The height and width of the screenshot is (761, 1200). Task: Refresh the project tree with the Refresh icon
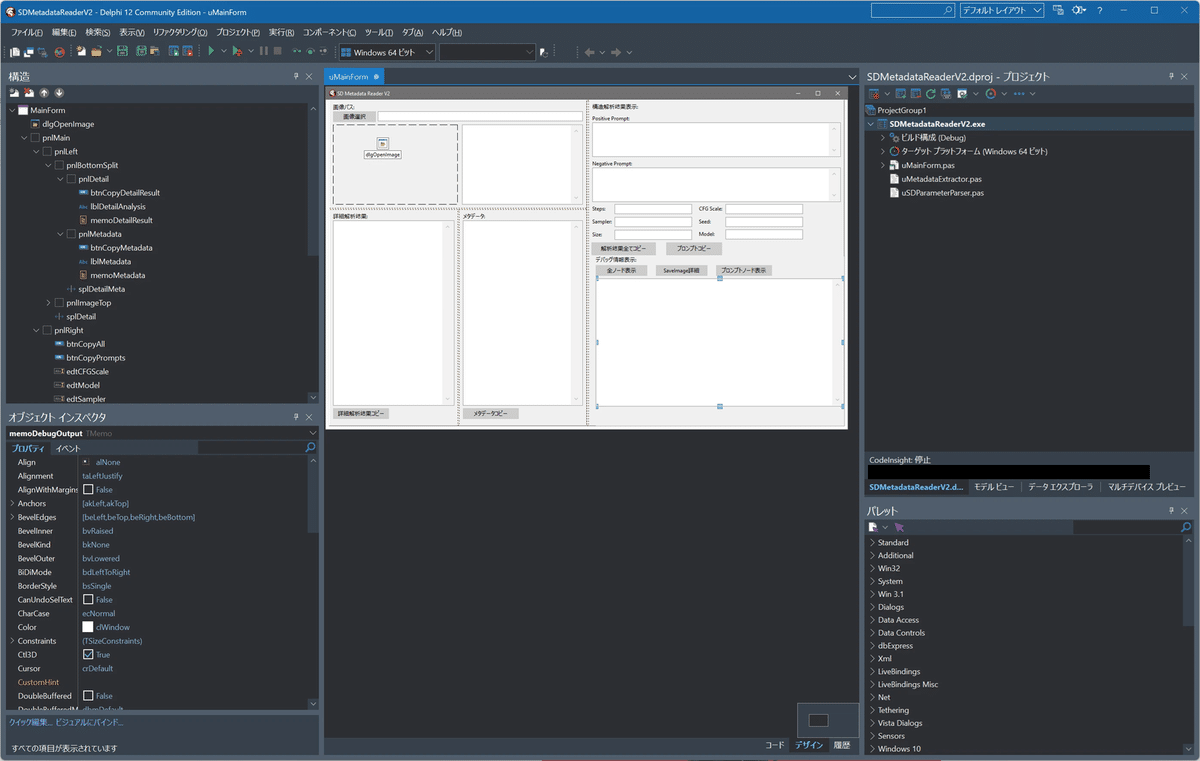[931, 93]
